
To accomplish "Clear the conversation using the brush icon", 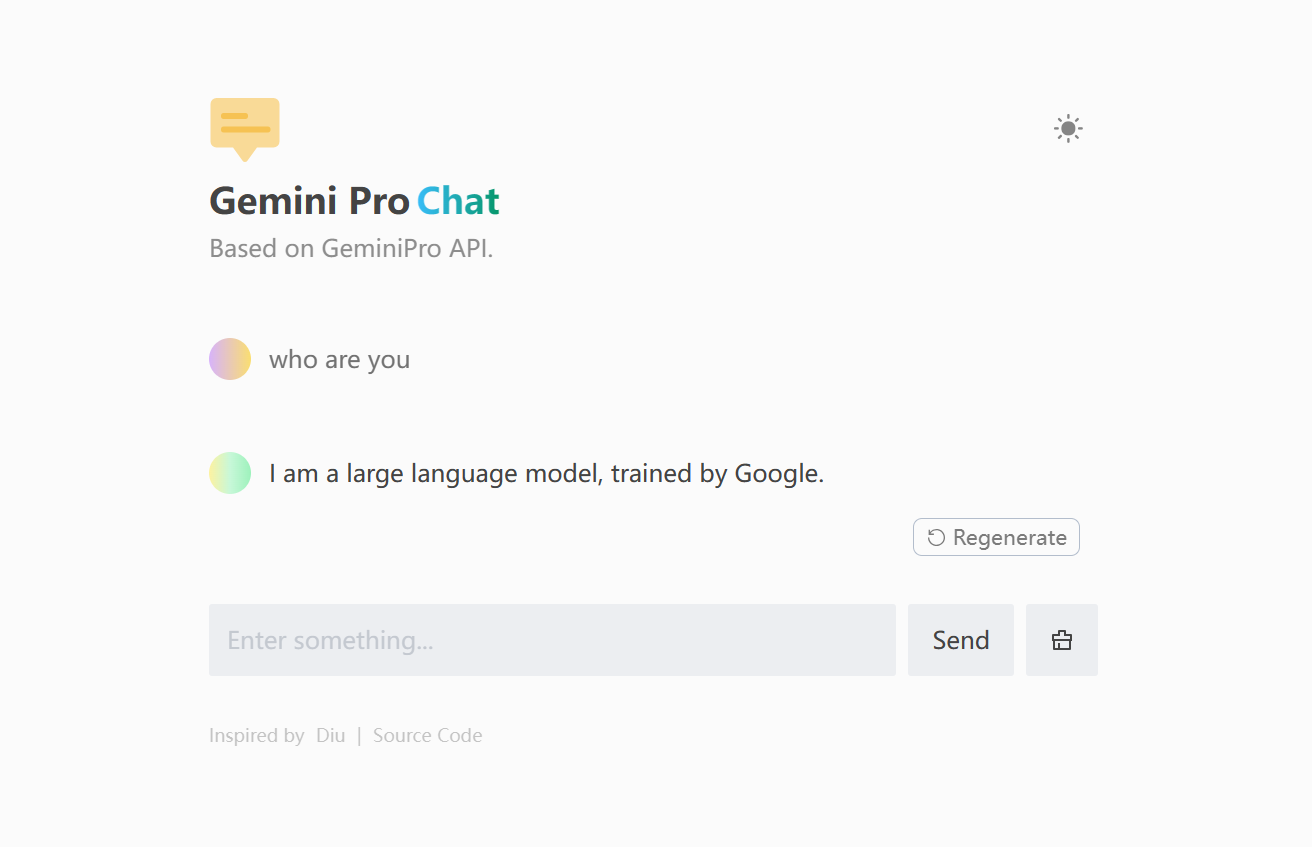I will click(1062, 640).
